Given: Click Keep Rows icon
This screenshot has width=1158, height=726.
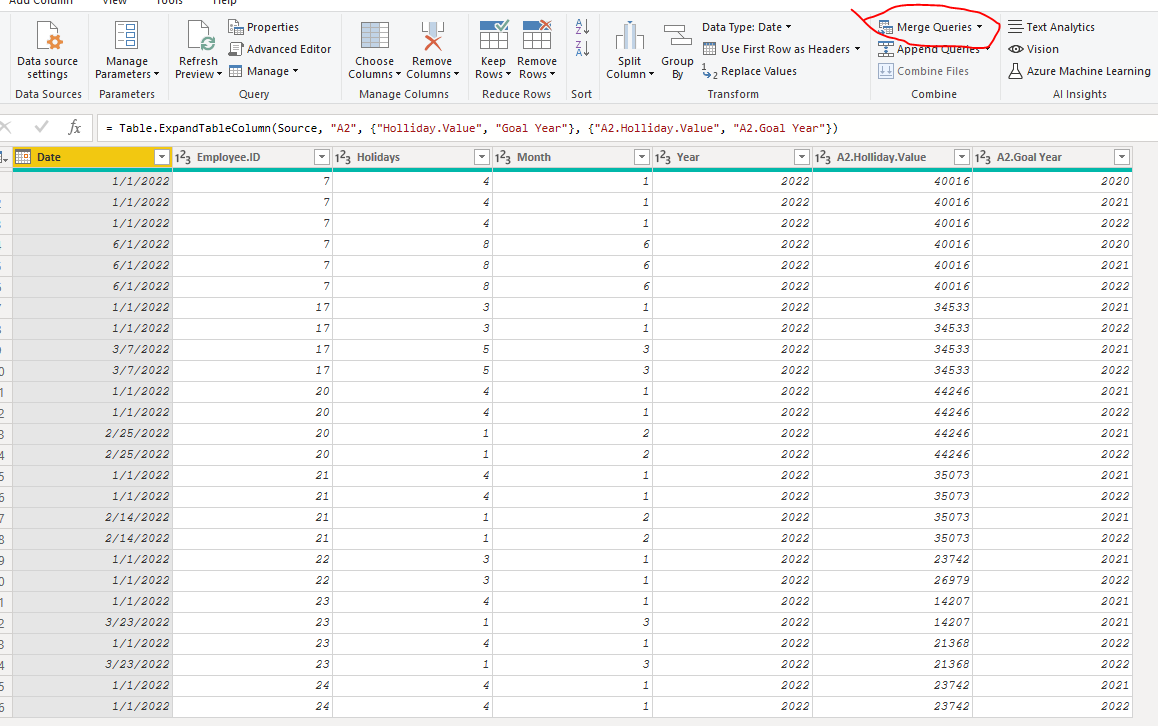Looking at the screenshot, I should (x=493, y=35).
